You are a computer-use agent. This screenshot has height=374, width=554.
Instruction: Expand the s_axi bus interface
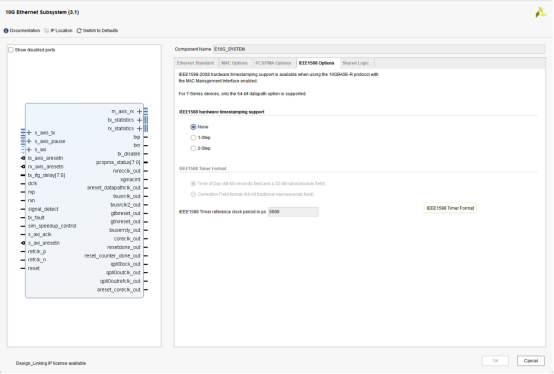click(29, 150)
